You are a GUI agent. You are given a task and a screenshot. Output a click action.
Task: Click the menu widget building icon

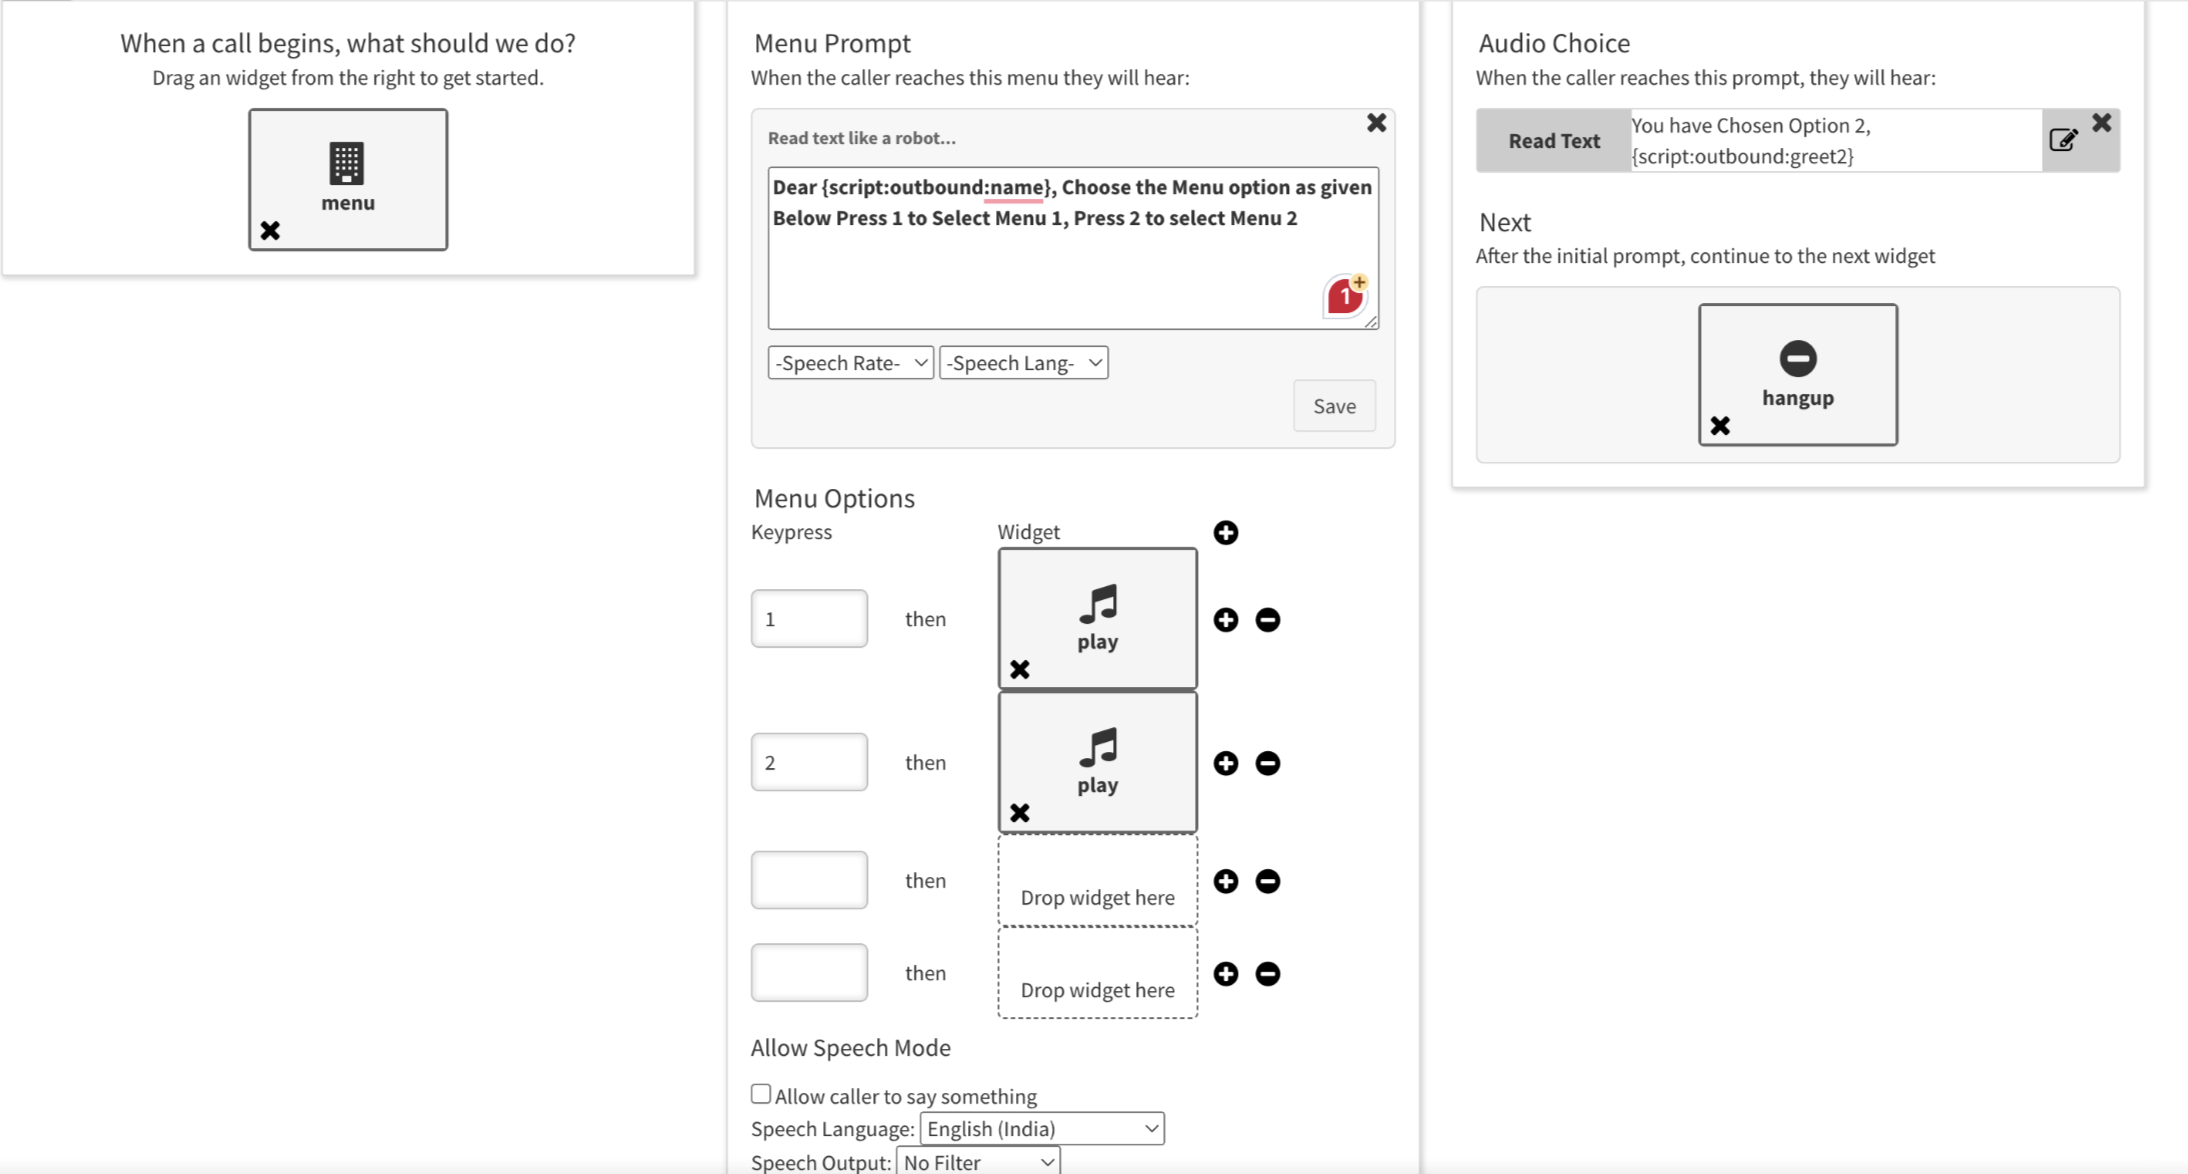[347, 163]
